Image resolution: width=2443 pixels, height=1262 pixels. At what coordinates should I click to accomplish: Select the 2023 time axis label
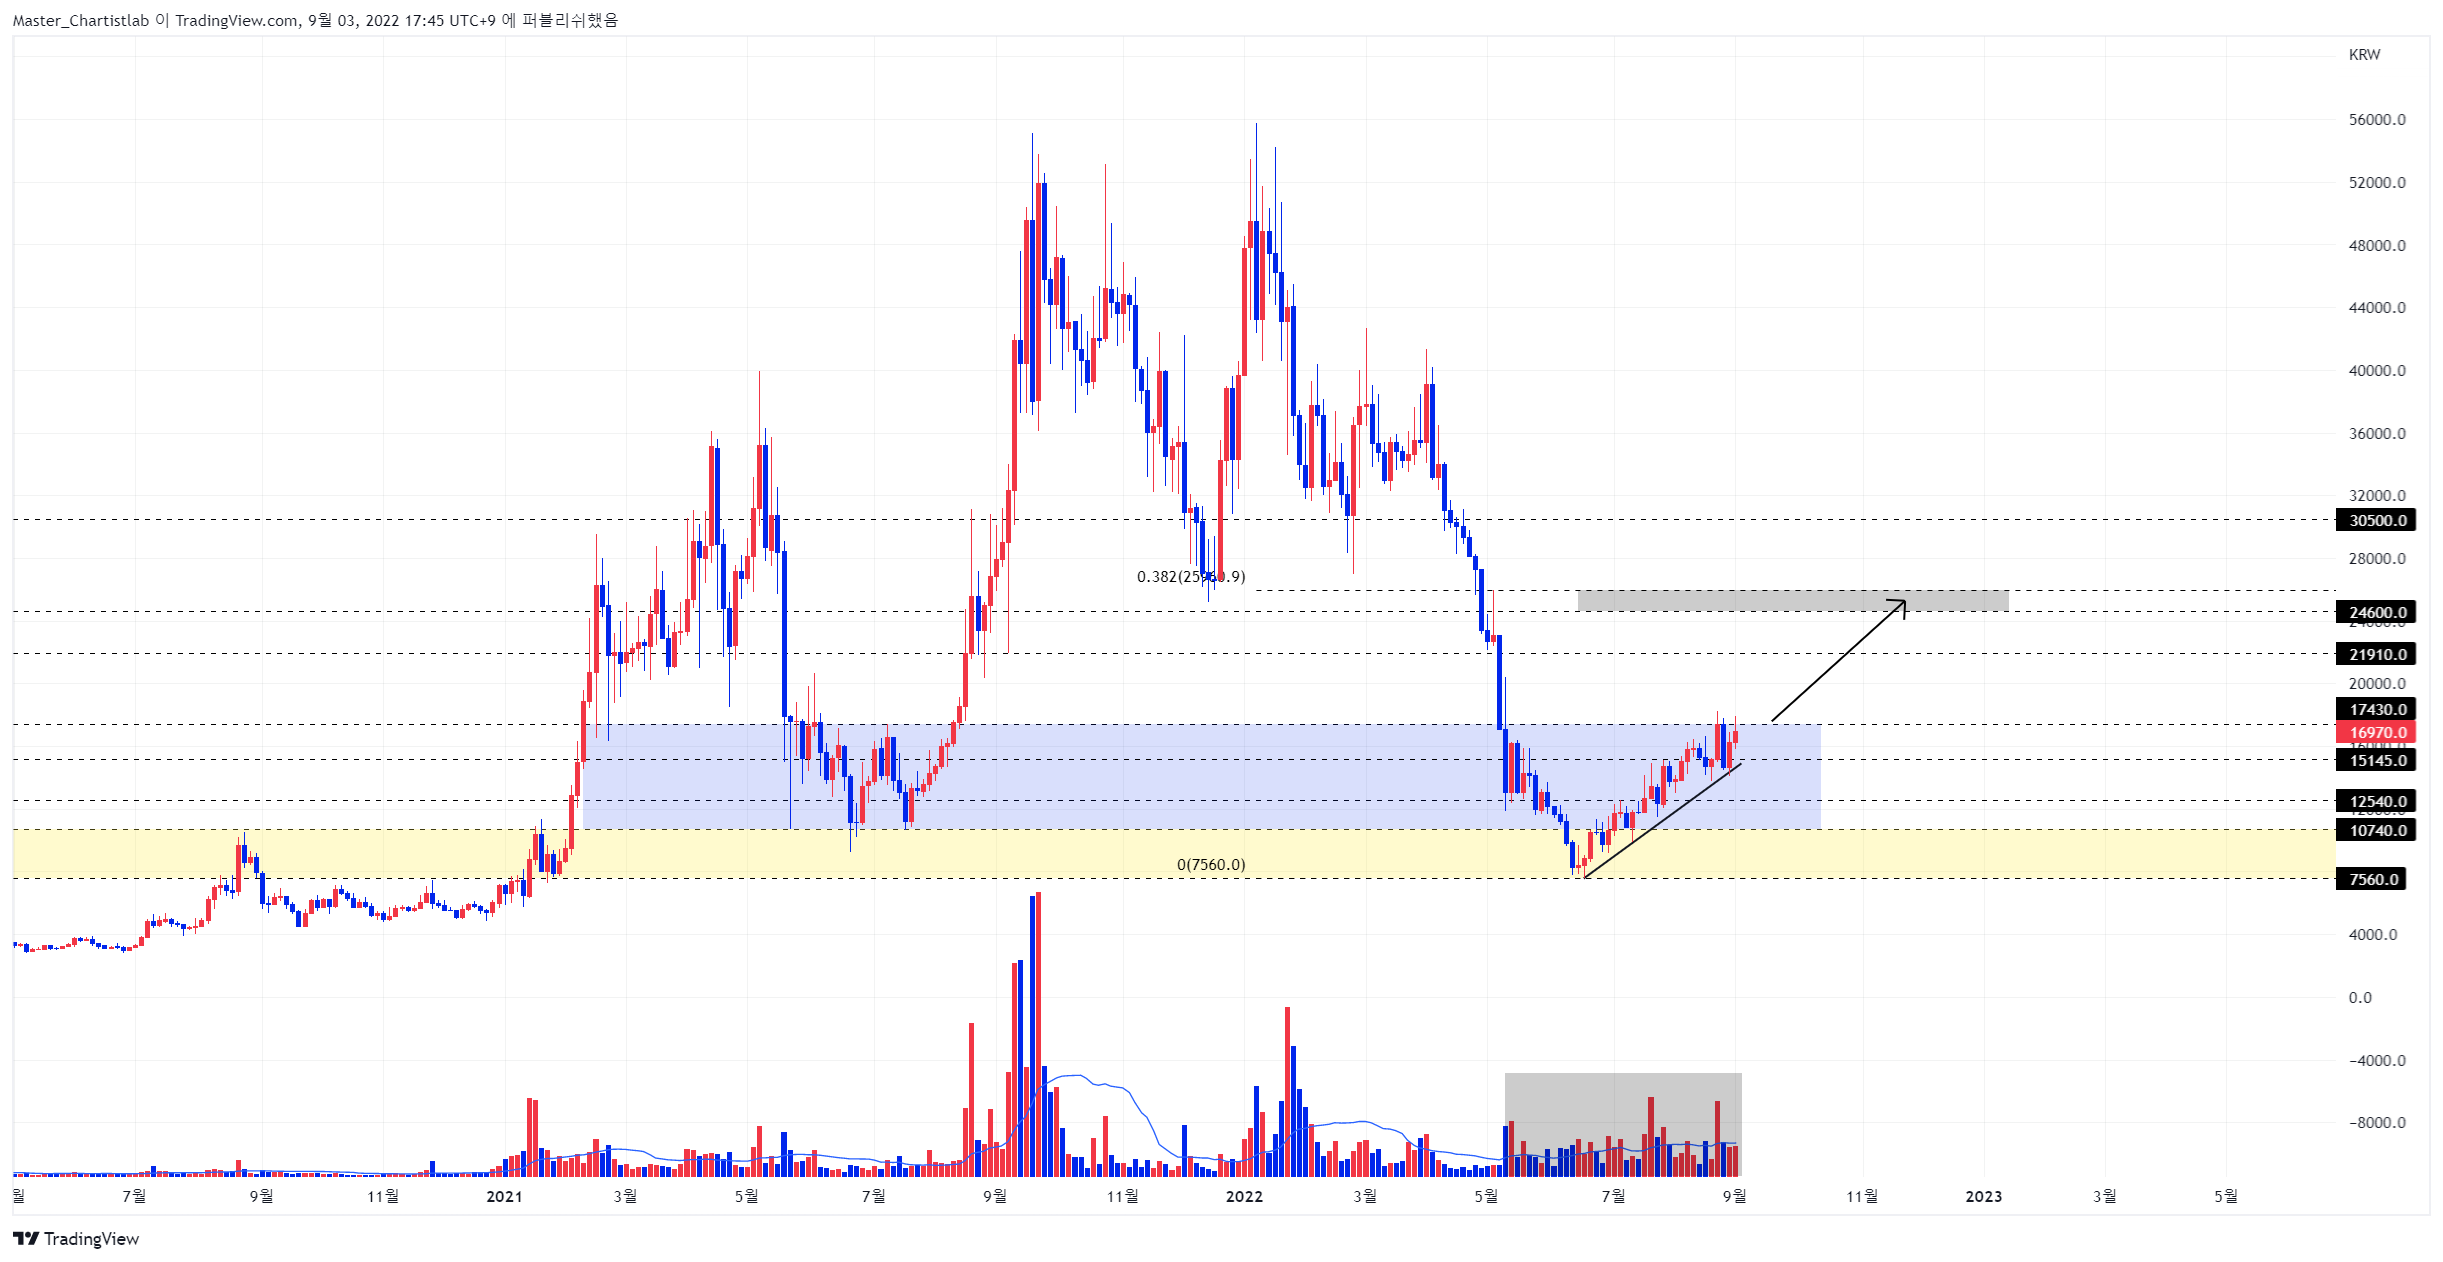coord(1983,1196)
